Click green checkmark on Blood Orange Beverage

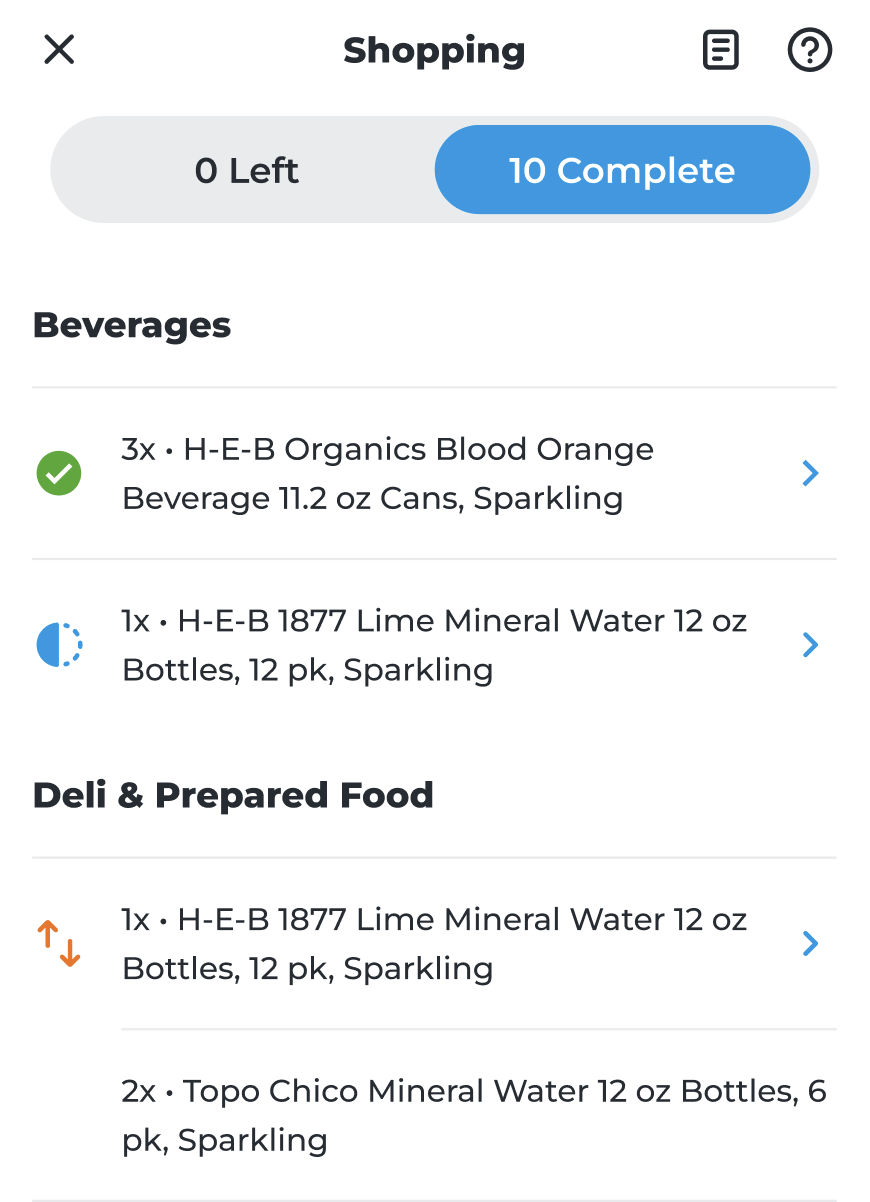(x=59, y=473)
